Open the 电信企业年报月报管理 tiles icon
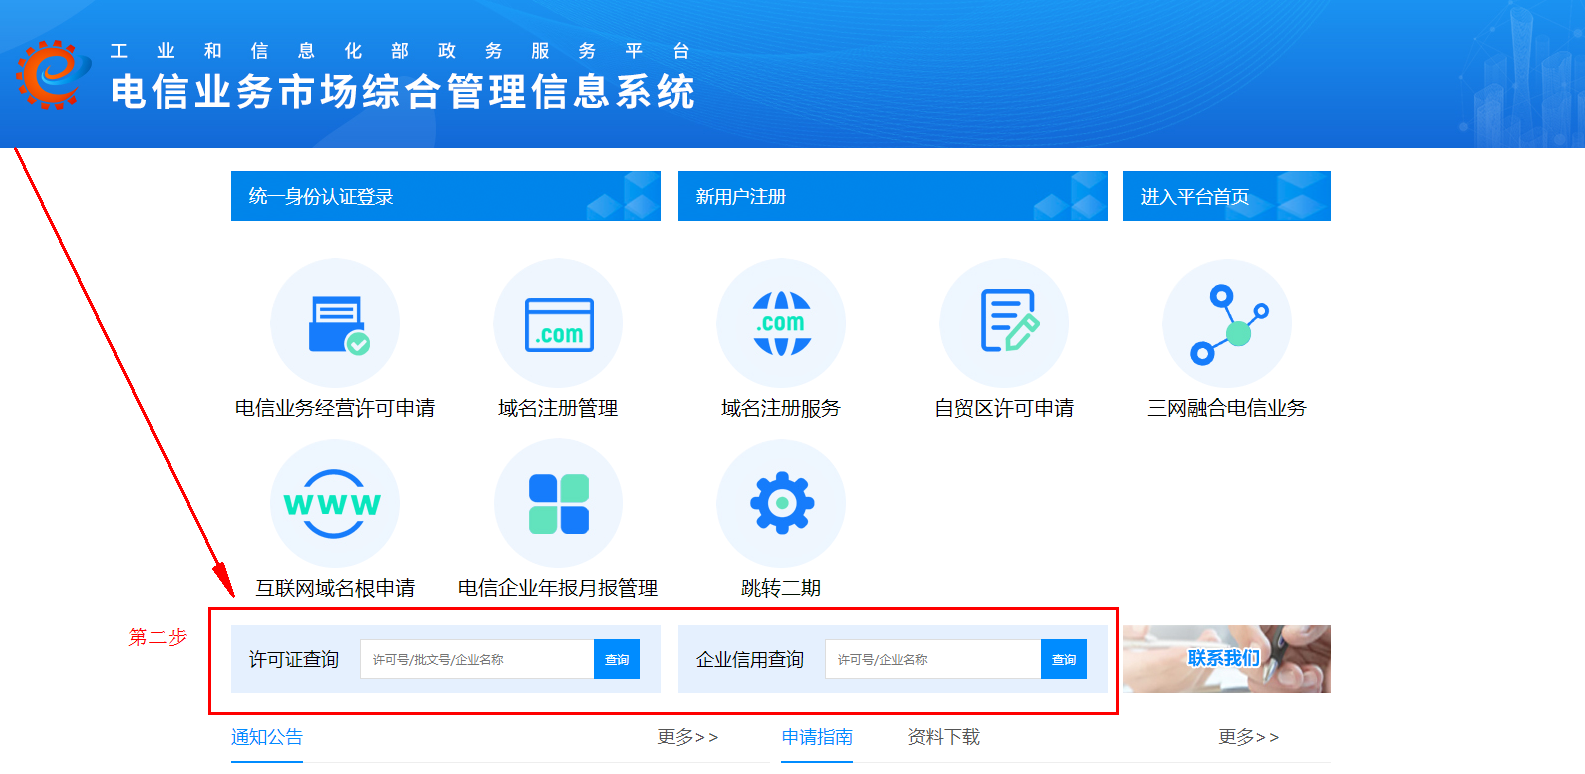The width and height of the screenshot is (1585, 774). click(558, 503)
